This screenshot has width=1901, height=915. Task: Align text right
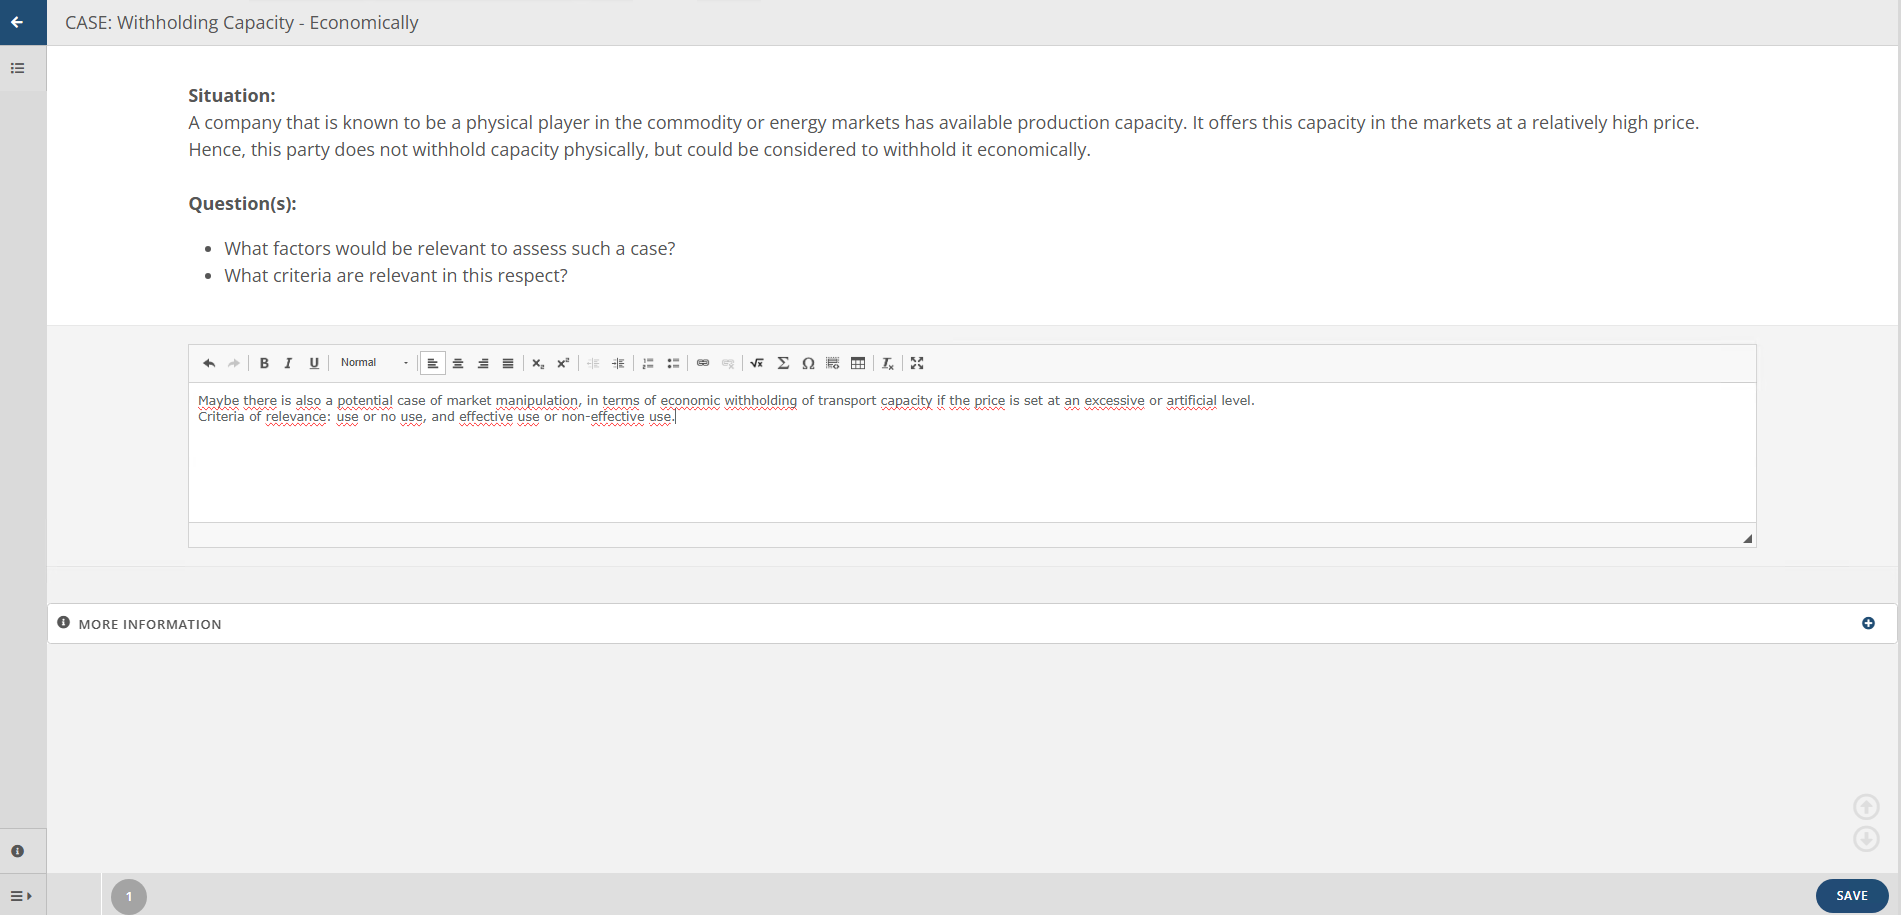pos(483,363)
